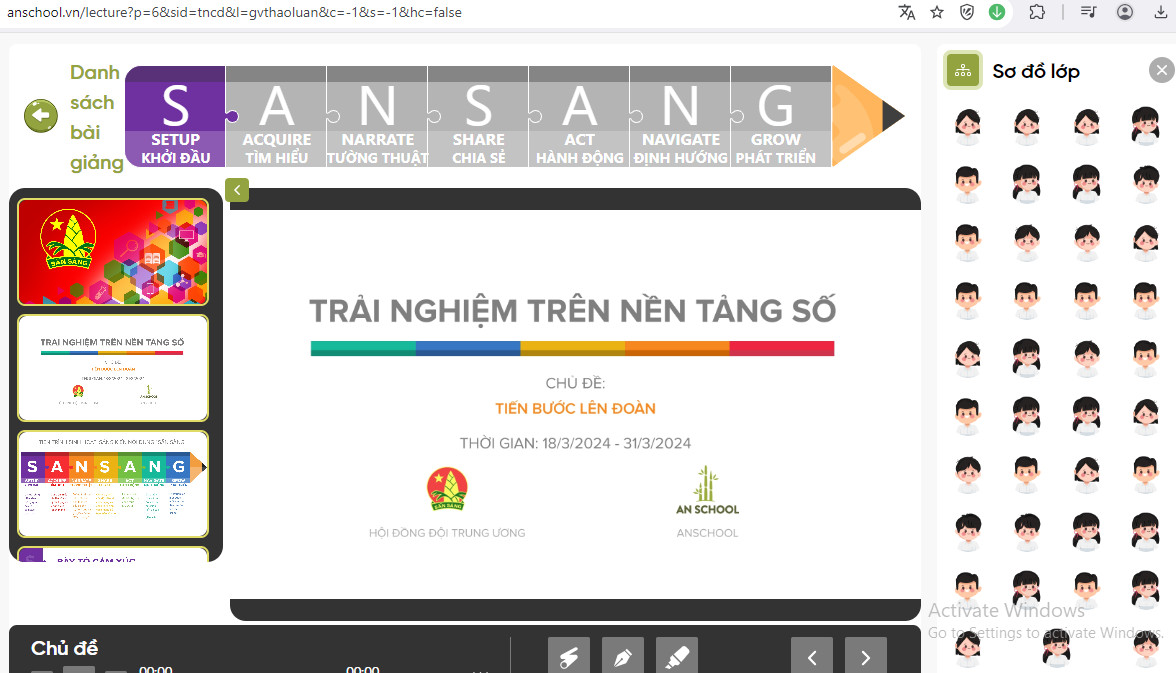Close the Sơ đồ lớp panel
This screenshot has width=1176, height=673.
click(x=1161, y=71)
